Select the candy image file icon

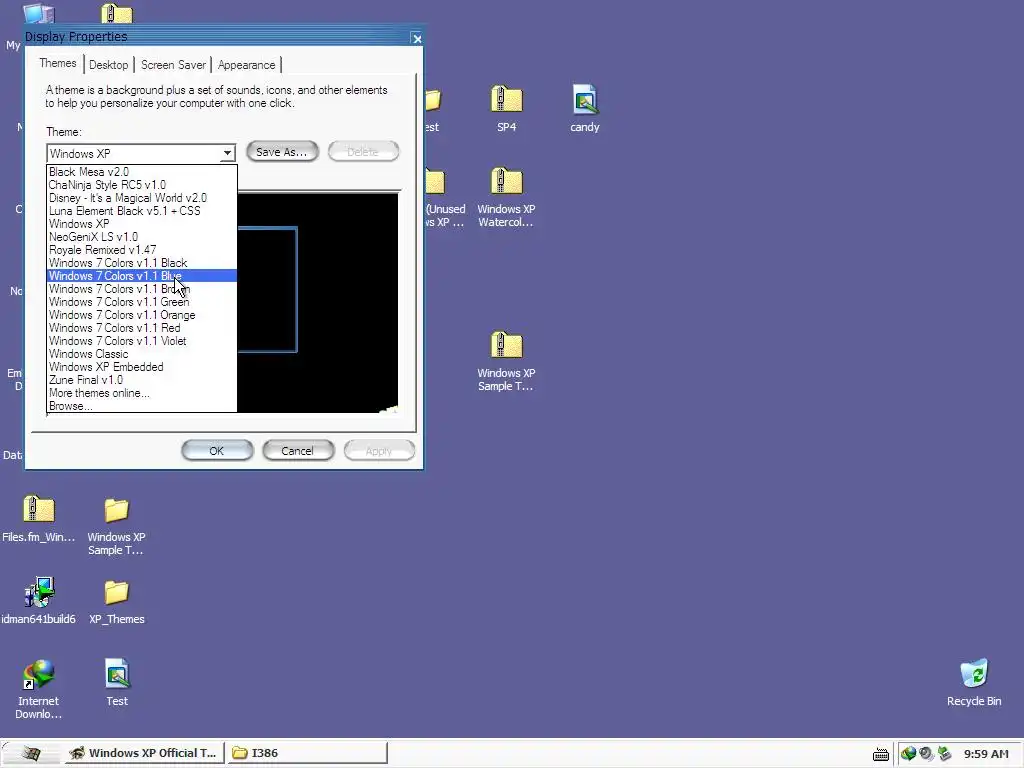point(584,100)
